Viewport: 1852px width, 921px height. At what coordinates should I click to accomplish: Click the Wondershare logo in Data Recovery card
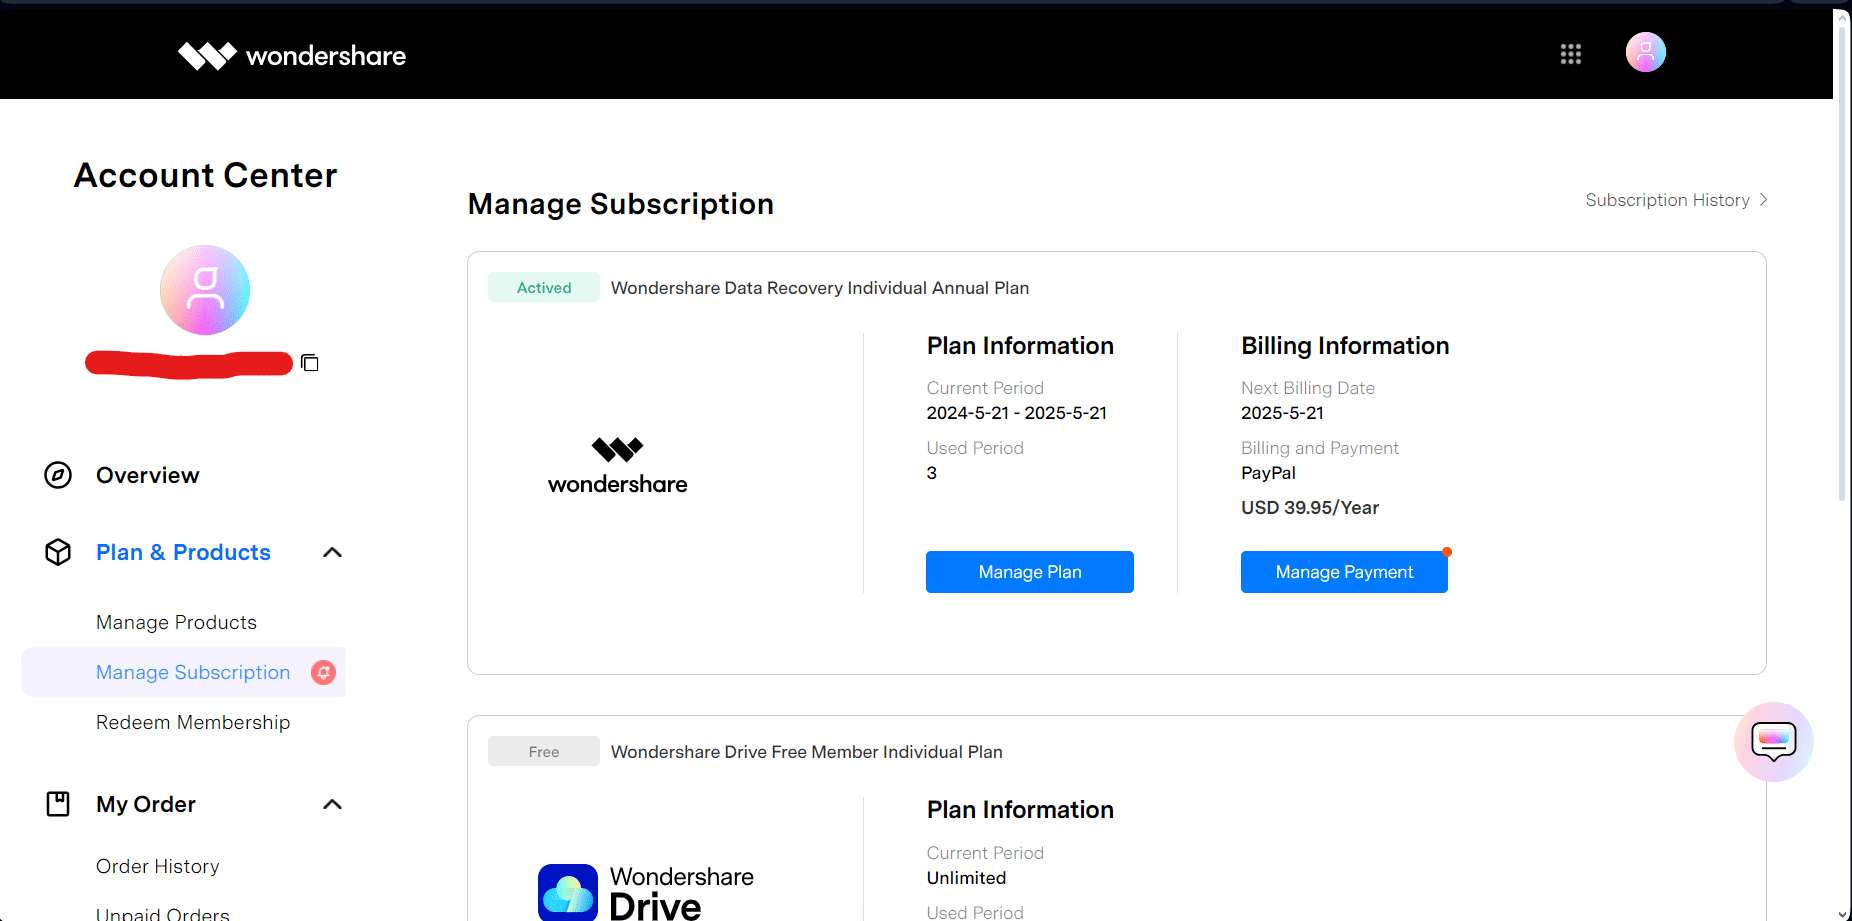(x=618, y=466)
